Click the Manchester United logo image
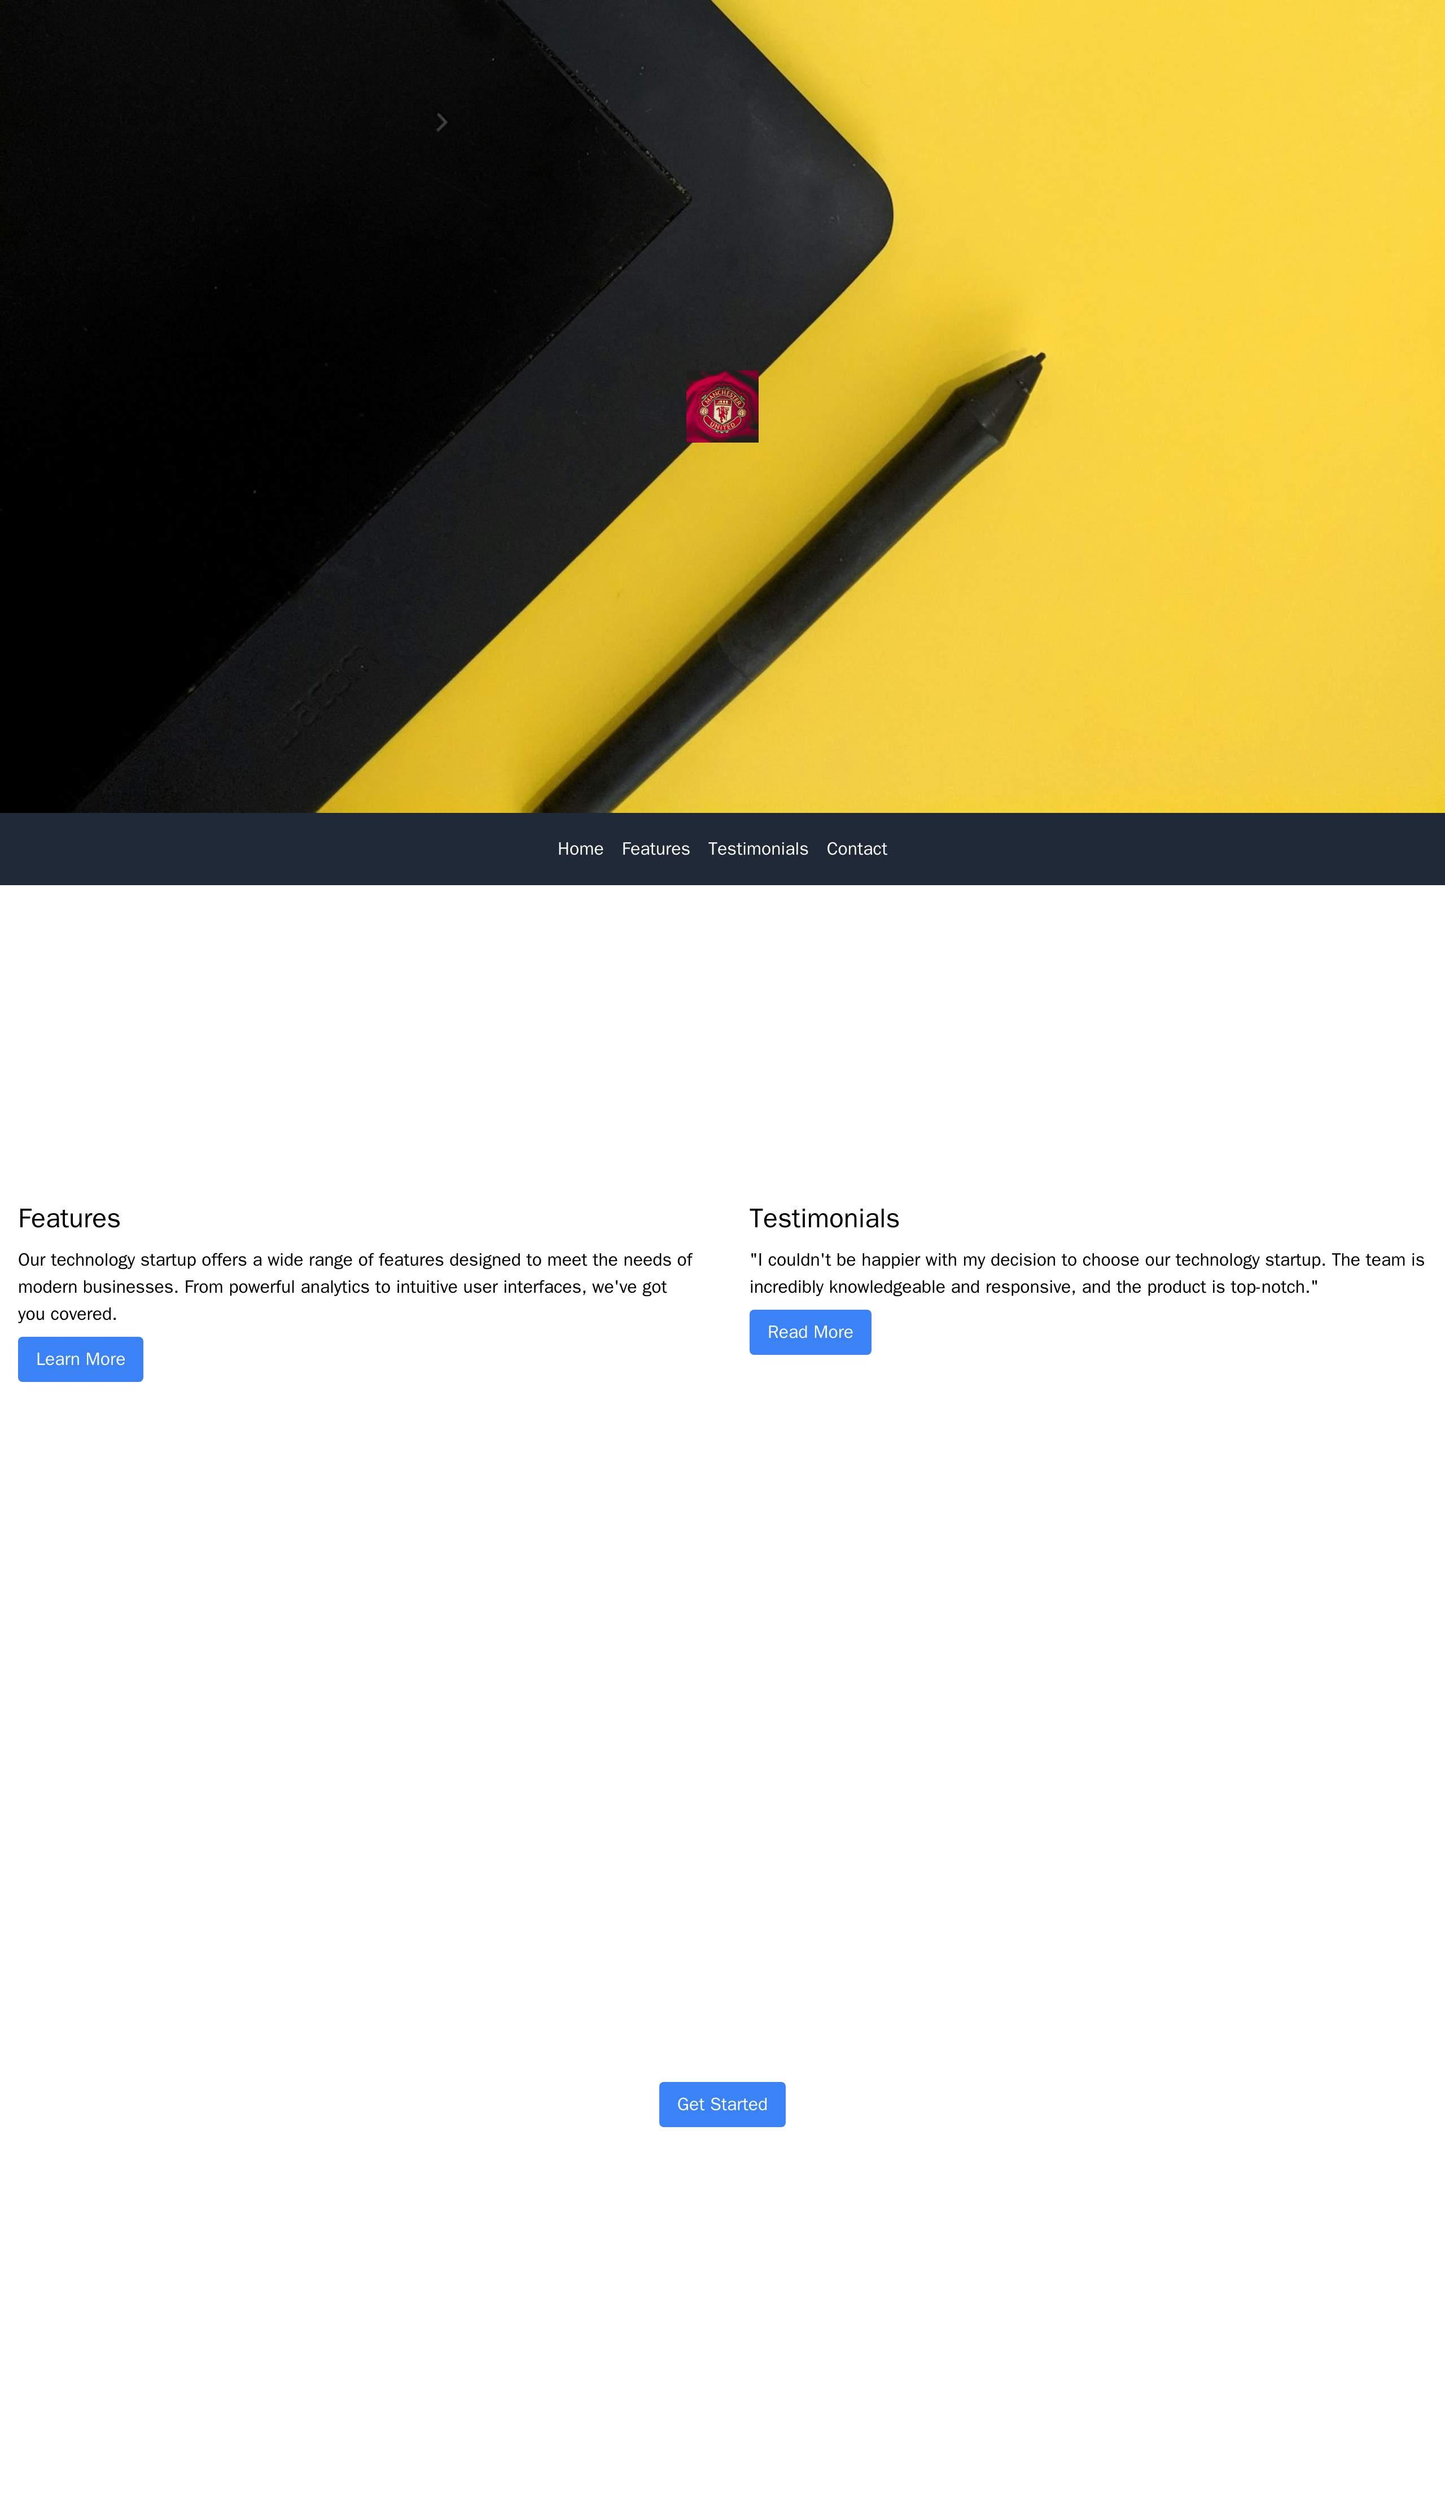This screenshot has height=2511, width=1445. coord(722,406)
